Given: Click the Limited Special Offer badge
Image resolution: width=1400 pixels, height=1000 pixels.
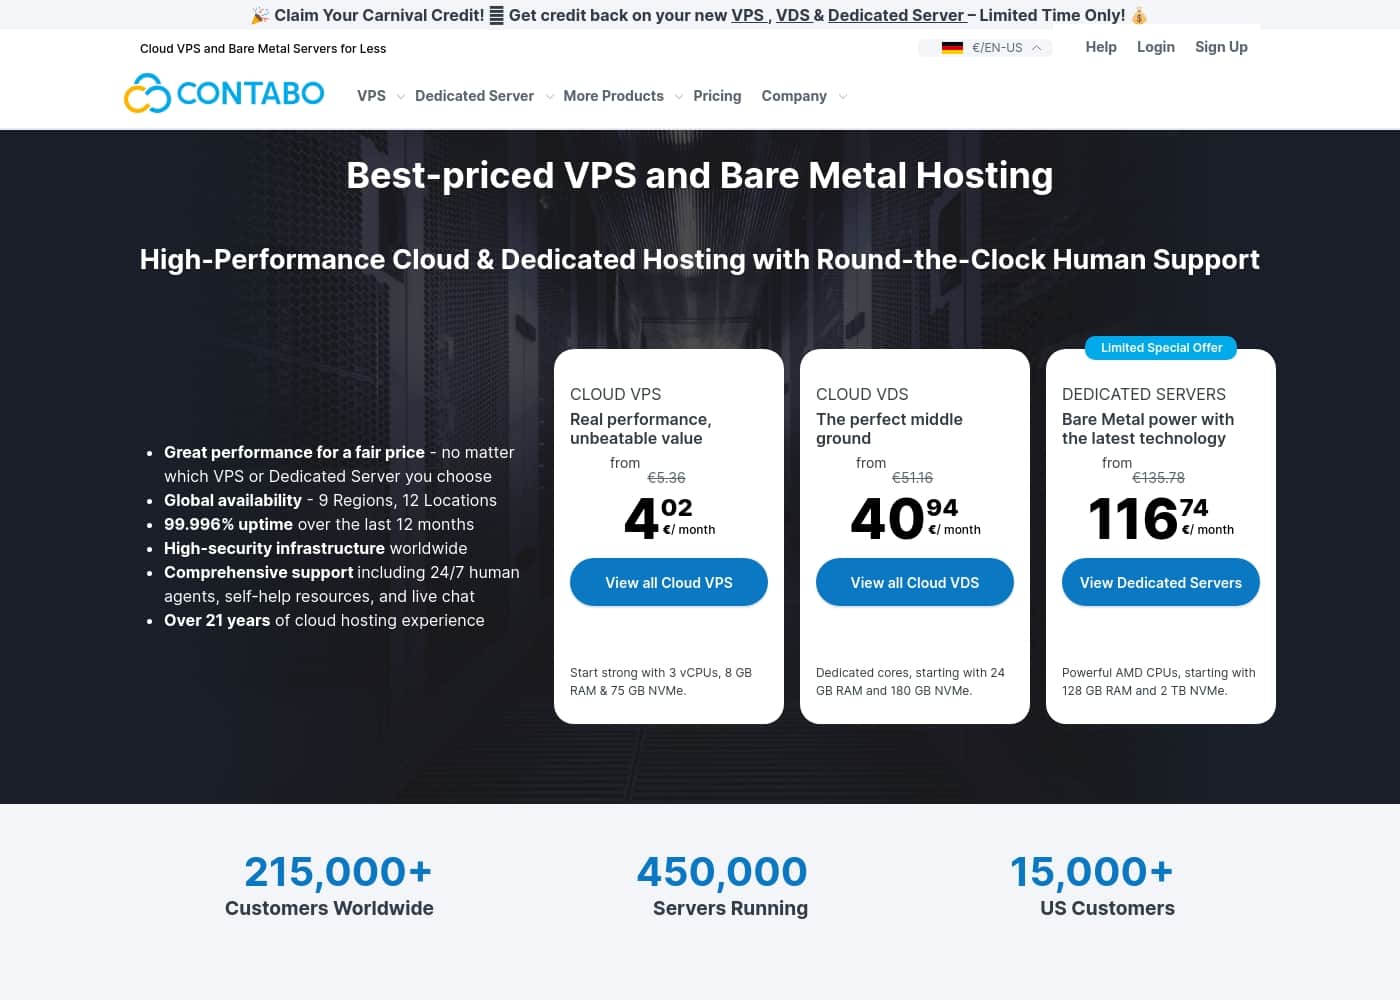Looking at the screenshot, I should click(1161, 348).
